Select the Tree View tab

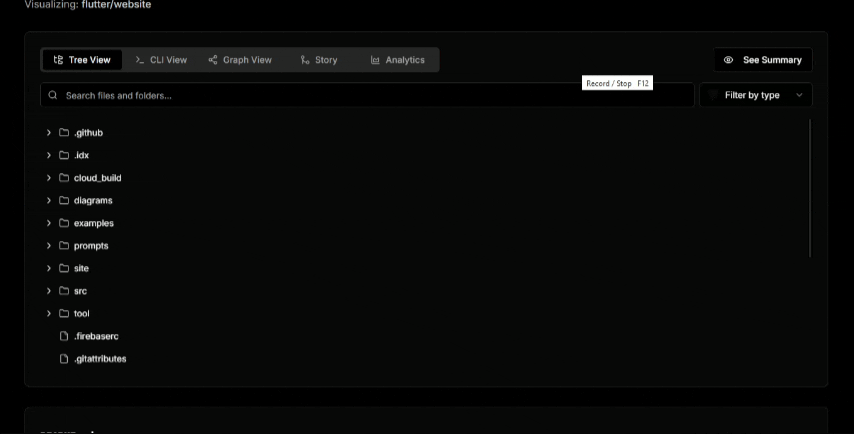pyautogui.click(x=82, y=60)
